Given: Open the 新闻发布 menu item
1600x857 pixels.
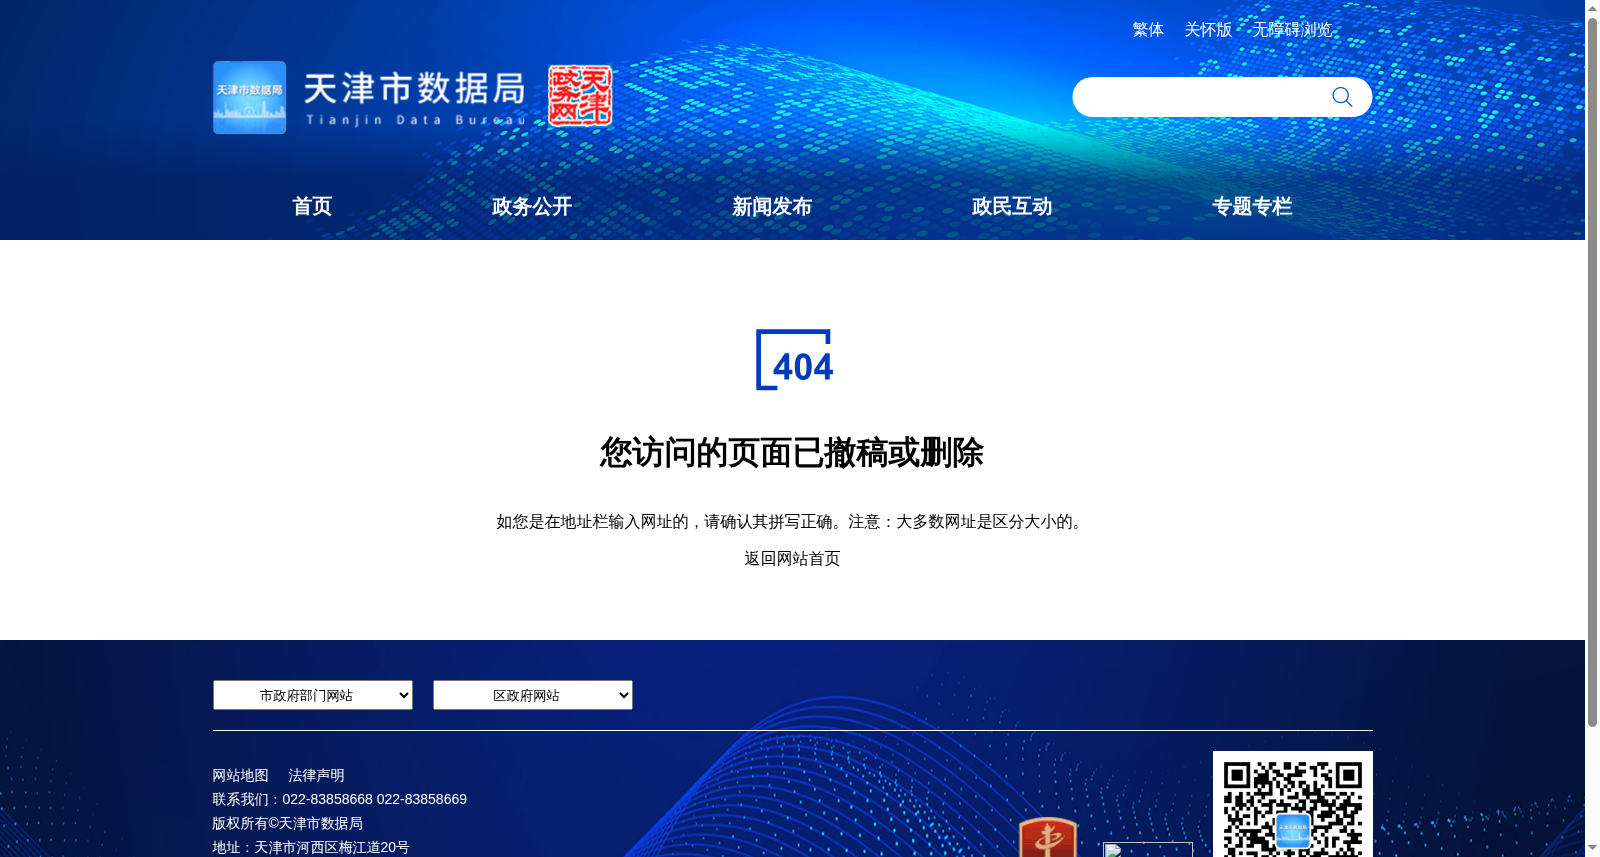Looking at the screenshot, I should tap(772, 206).
